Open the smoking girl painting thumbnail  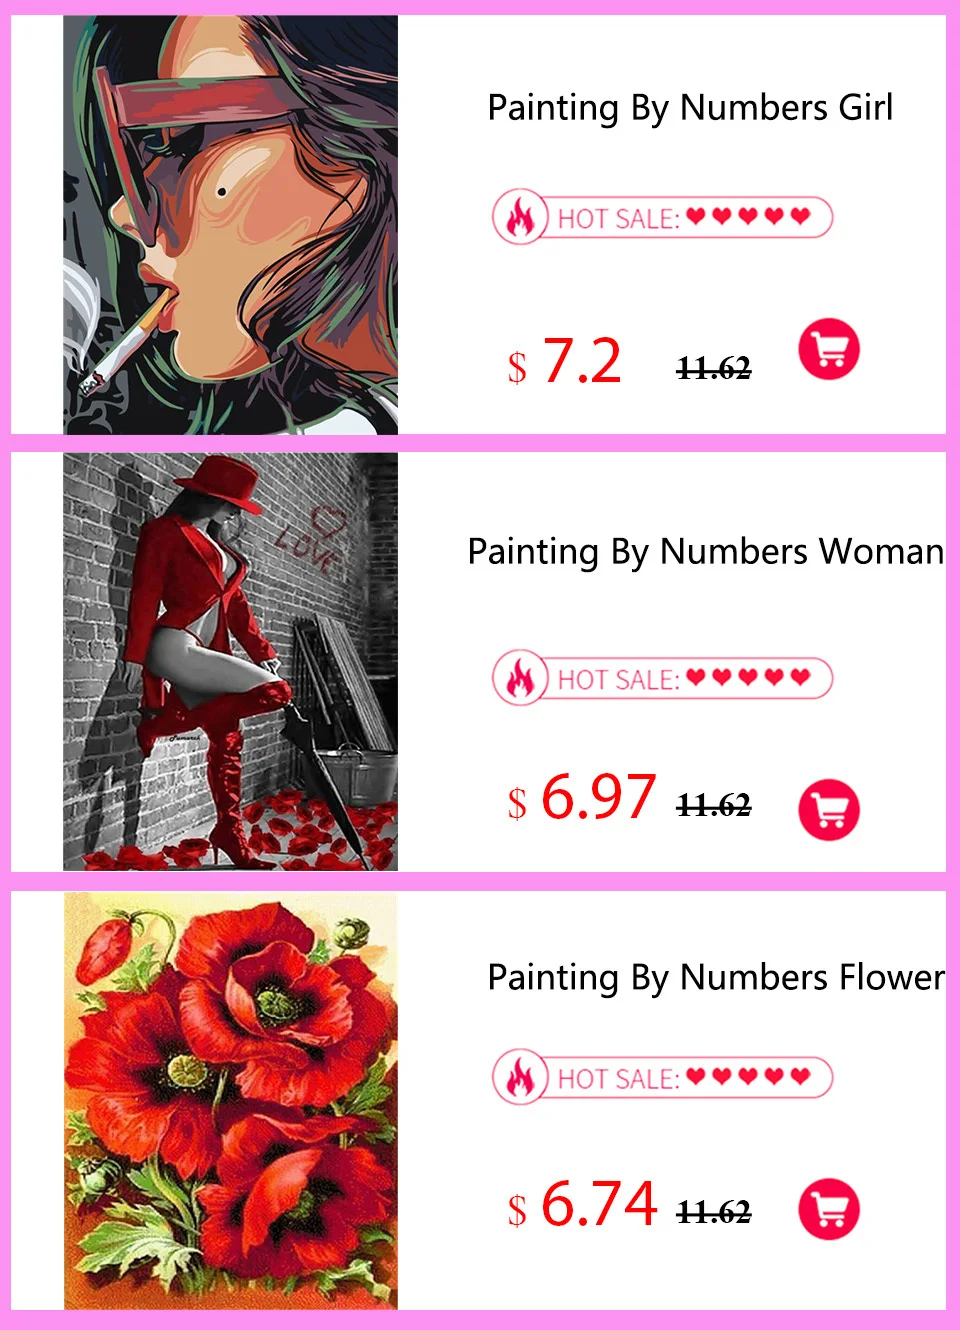230,225
